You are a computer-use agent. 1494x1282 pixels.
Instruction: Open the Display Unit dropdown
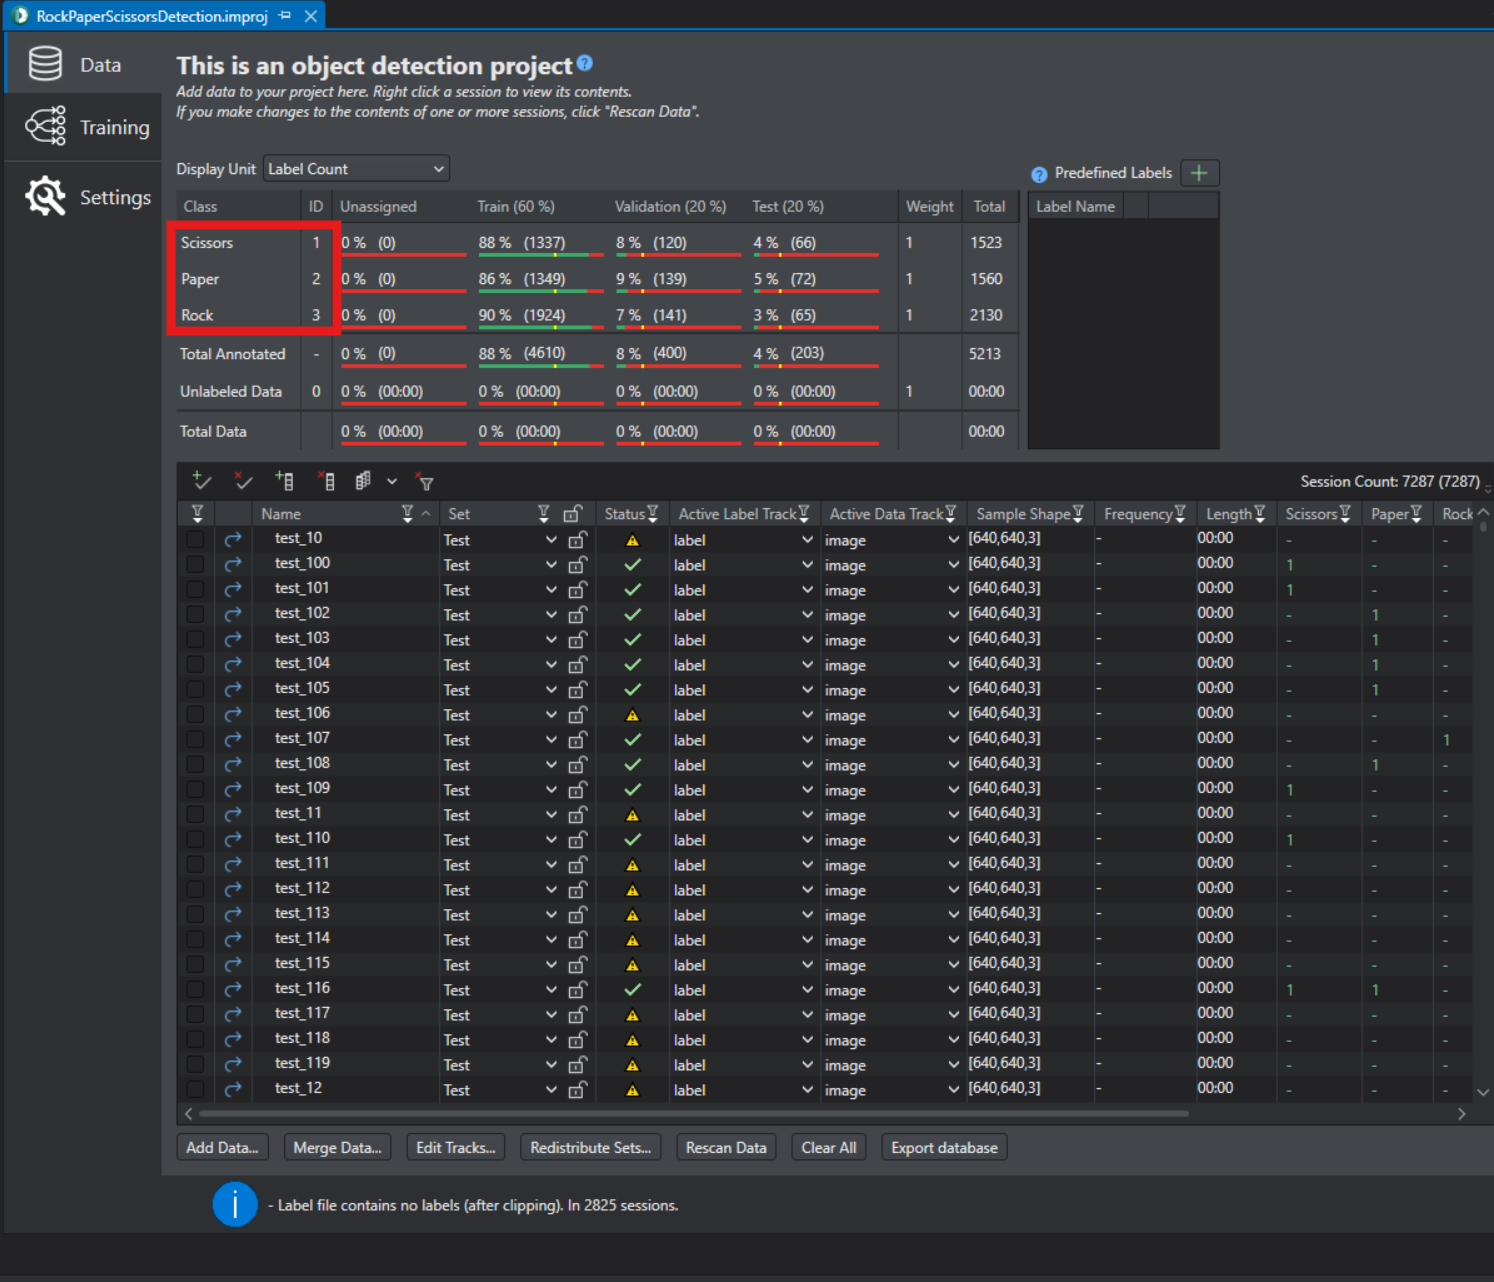tap(356, 169)
